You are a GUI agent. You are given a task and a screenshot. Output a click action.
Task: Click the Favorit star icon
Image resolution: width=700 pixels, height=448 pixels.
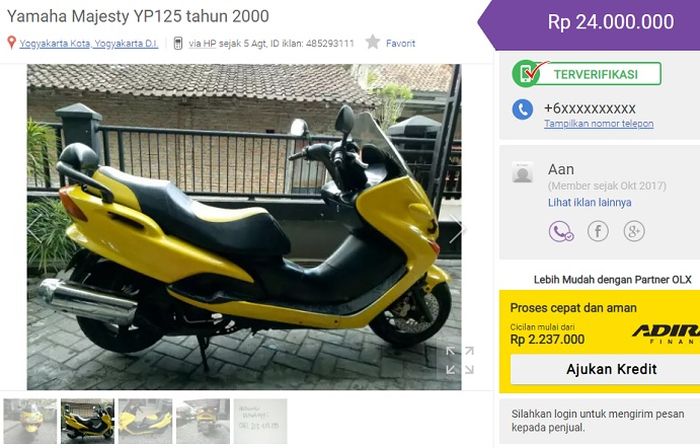click(372, 42)
